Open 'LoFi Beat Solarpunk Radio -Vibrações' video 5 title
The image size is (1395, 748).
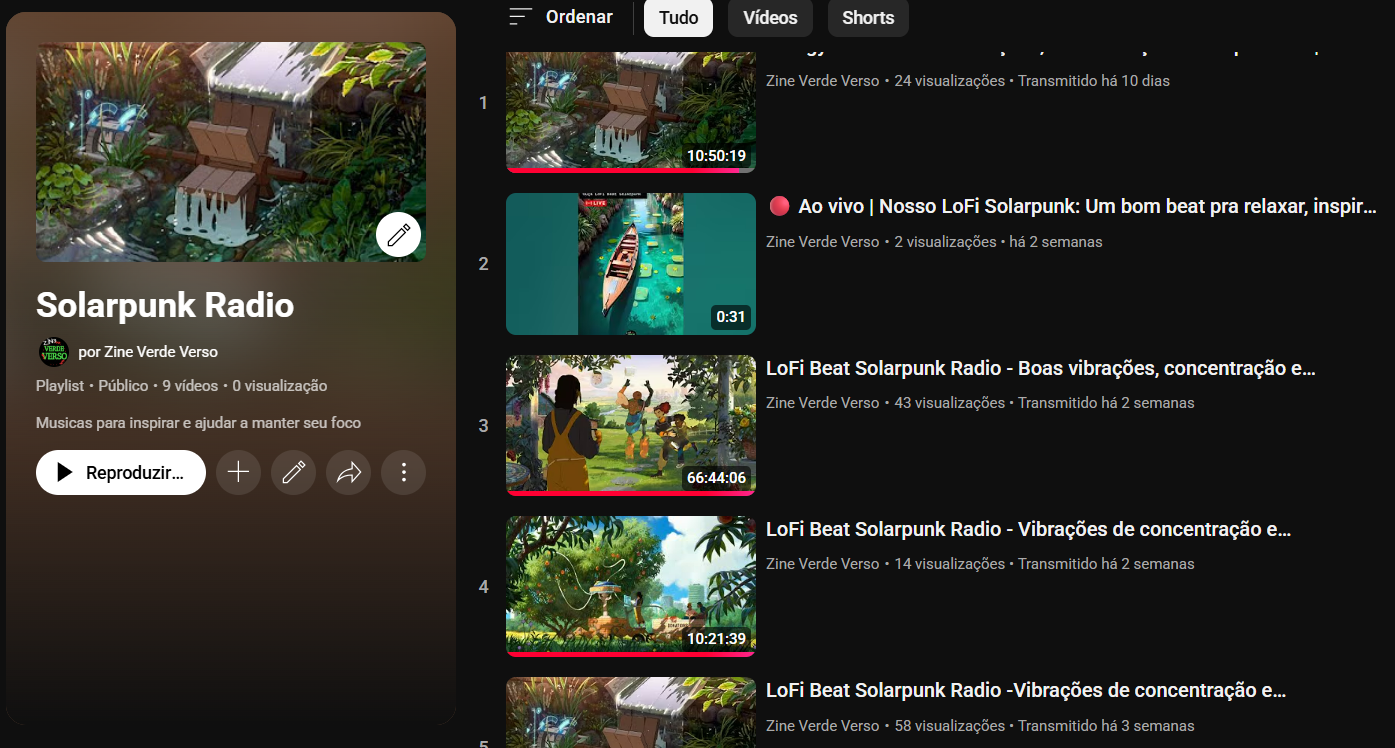[x=1026, y=690]
